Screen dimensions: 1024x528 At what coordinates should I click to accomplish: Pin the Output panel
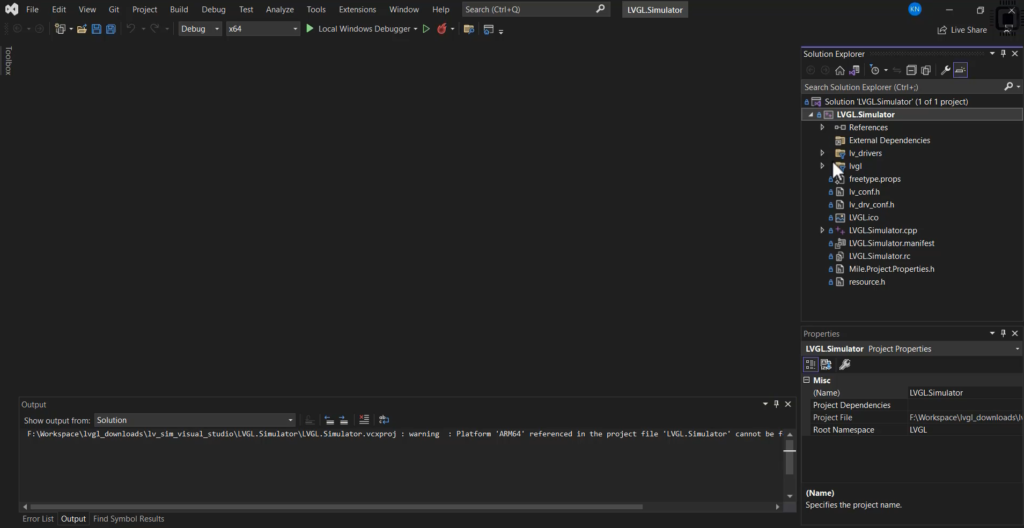tap(776, 404)
